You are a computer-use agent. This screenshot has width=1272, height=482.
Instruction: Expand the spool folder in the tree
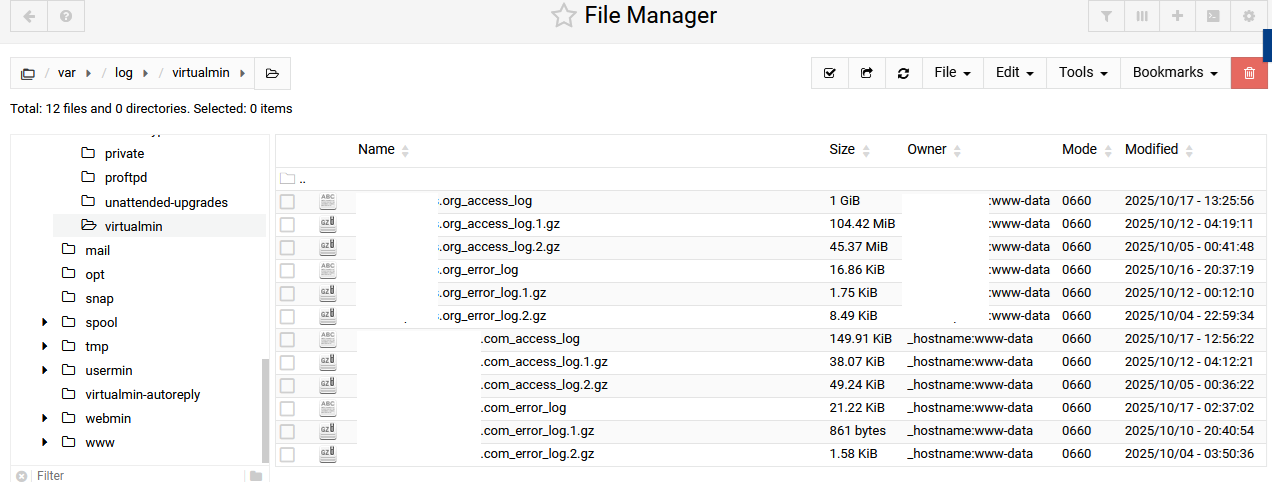point(45,322)
